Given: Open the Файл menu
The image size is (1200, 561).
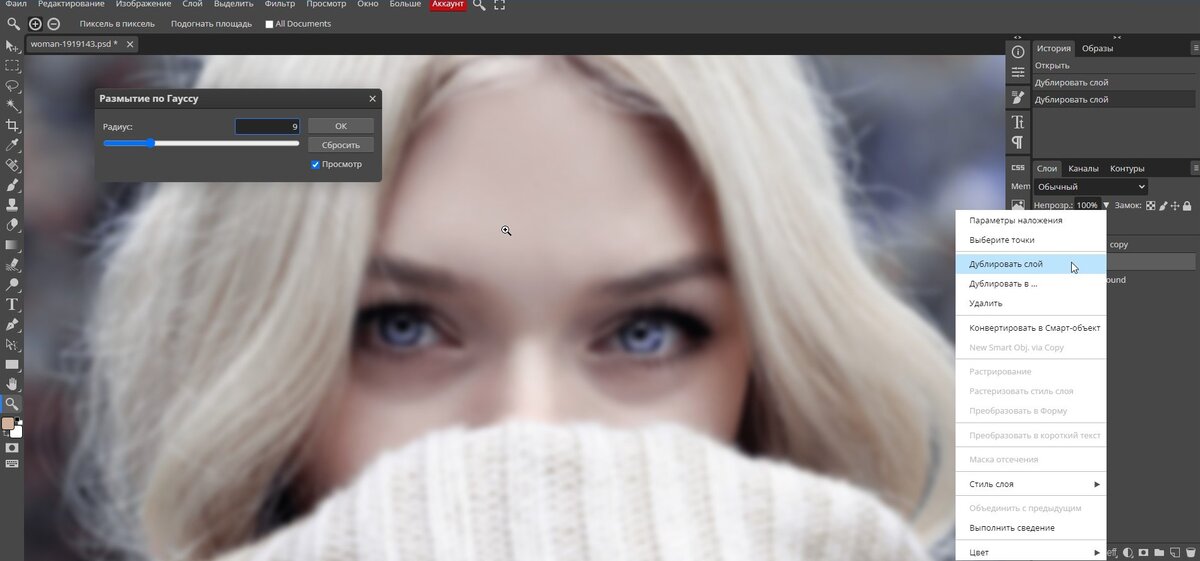Looking at the screenshot, I should pos(16,5).
